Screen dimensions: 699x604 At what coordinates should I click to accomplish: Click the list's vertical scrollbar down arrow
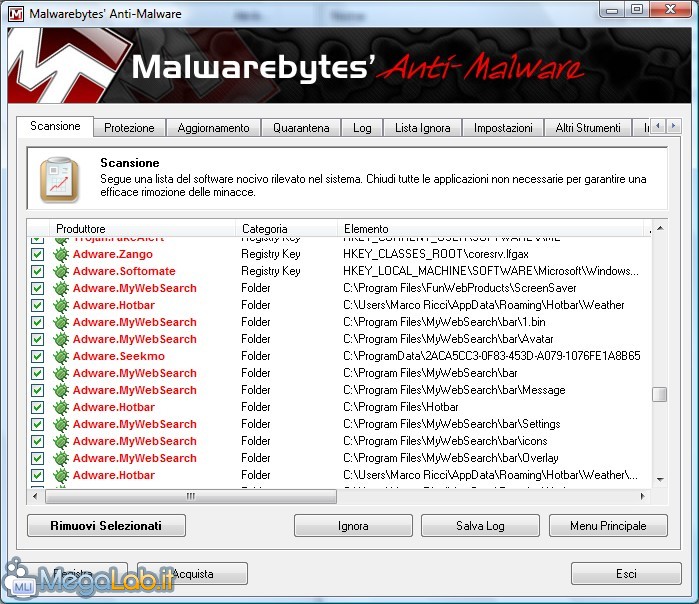[x=660, y=480]
